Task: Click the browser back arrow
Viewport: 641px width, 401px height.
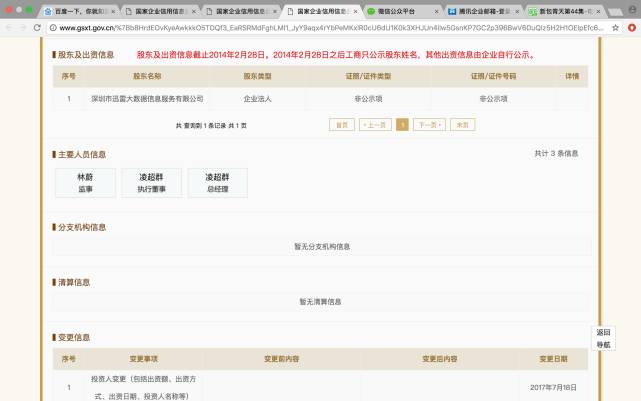Action: tap(9, 27)
